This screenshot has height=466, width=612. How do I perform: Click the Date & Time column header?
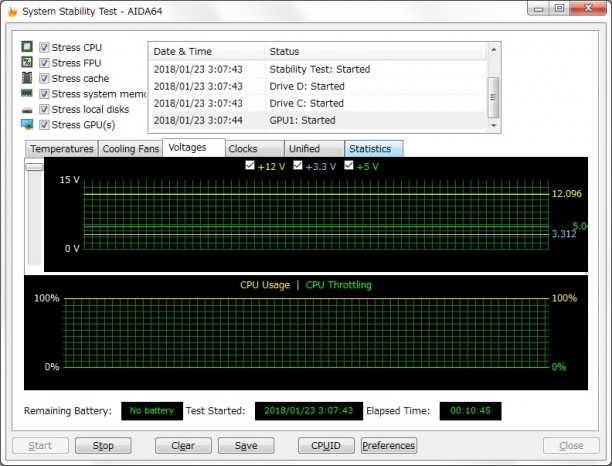(206, 51)
